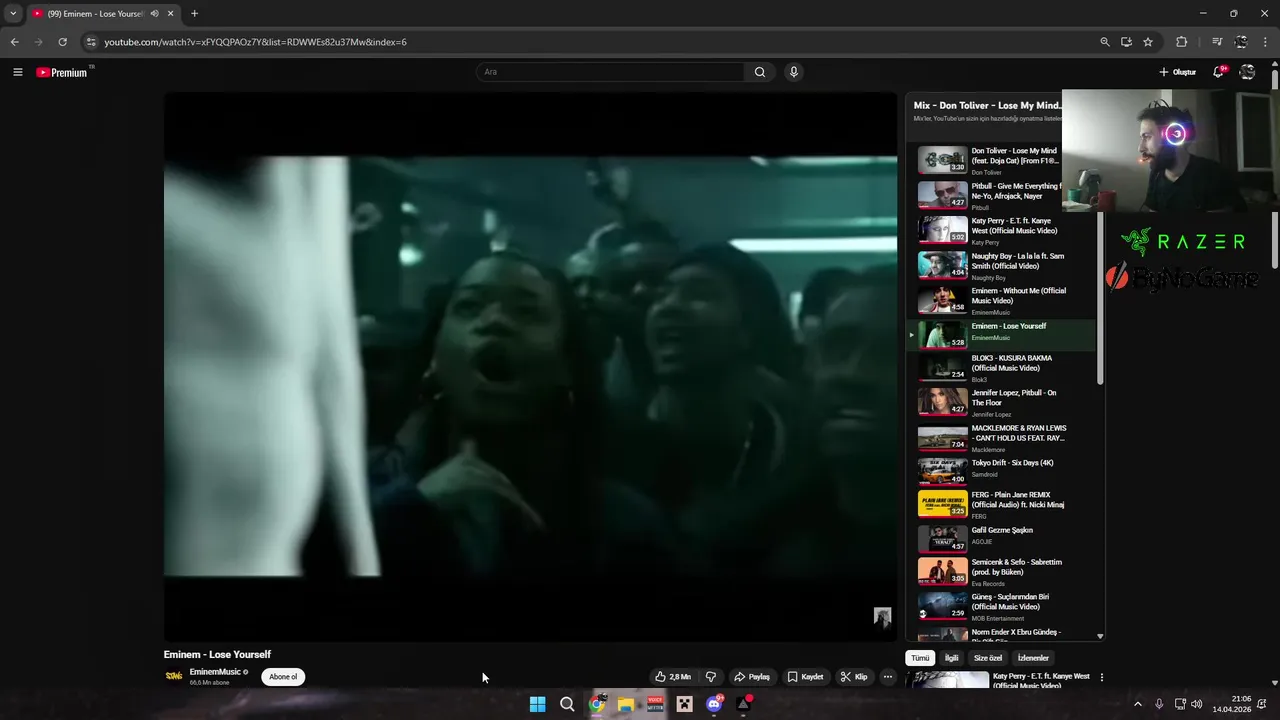
Task: Subscribe with Abone ol button
Action: pos(283,677)
